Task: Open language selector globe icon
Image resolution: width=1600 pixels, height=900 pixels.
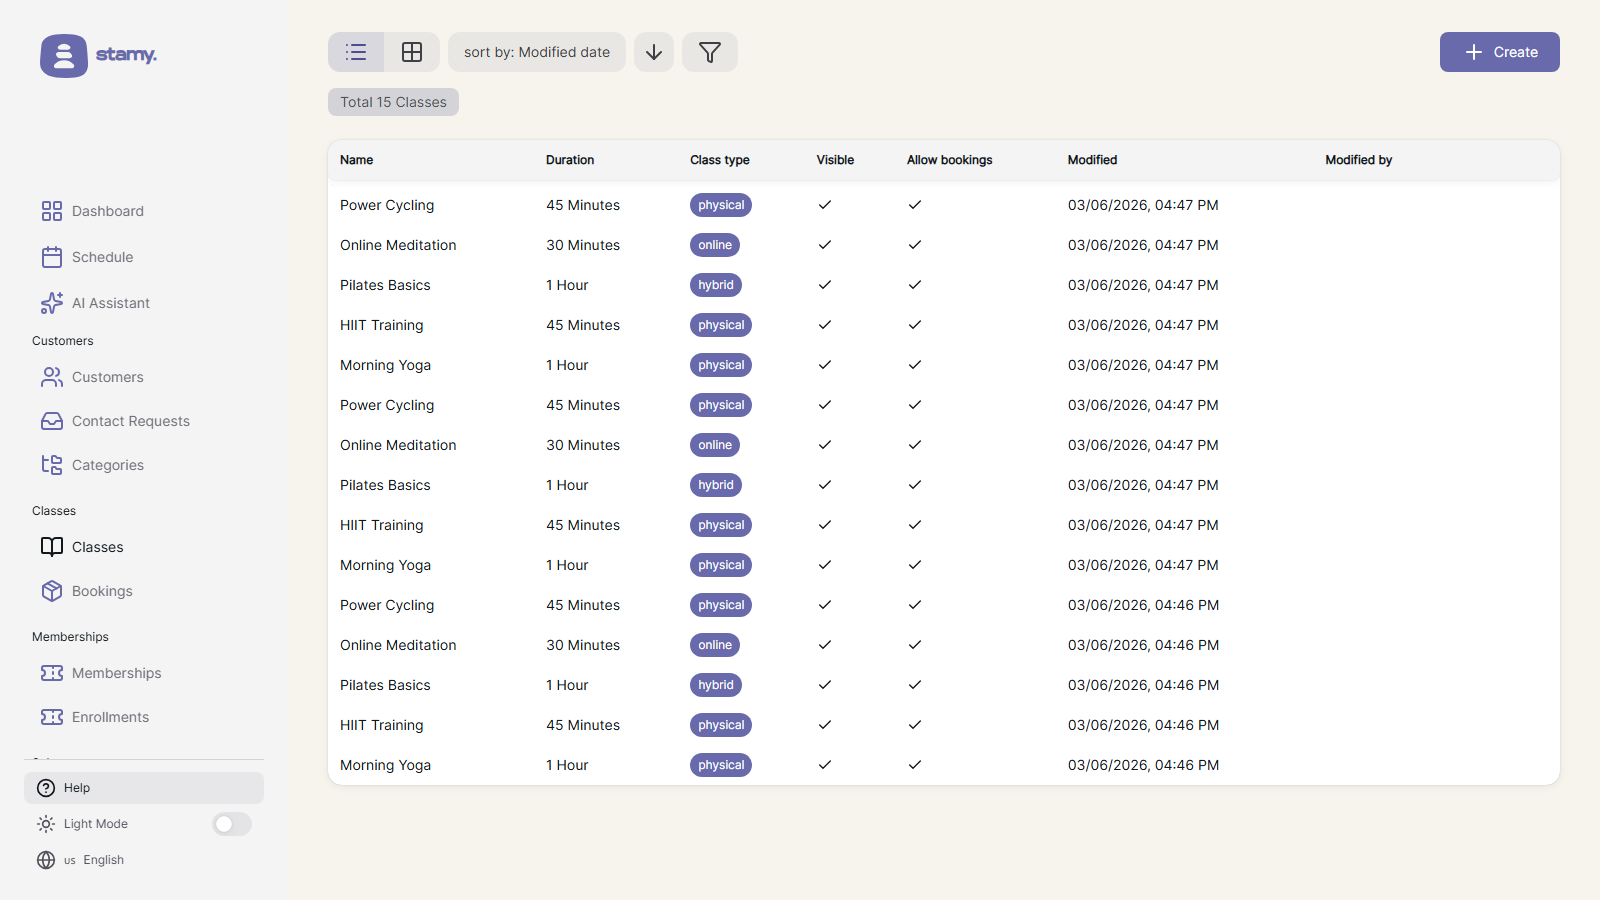Action: click(46, 860)
